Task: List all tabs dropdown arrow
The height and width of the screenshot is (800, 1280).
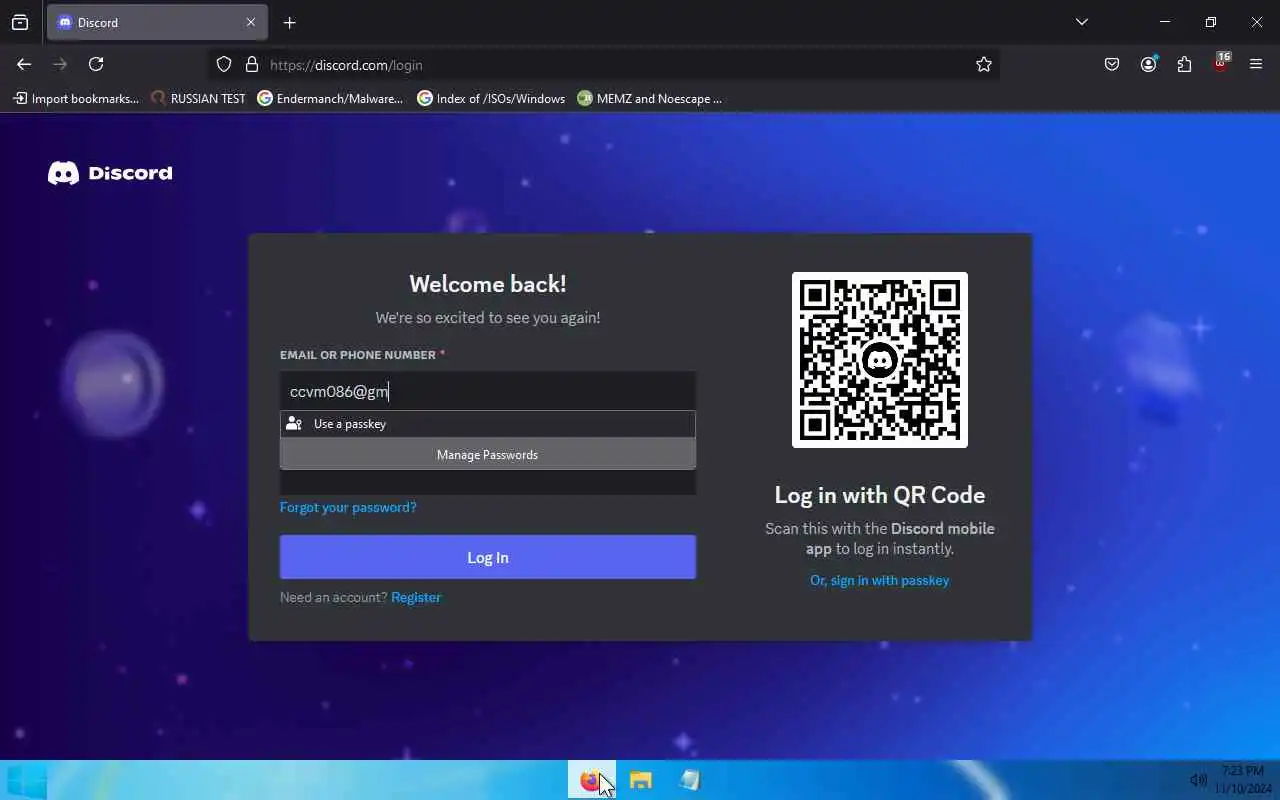Action: pos(1081,22)
